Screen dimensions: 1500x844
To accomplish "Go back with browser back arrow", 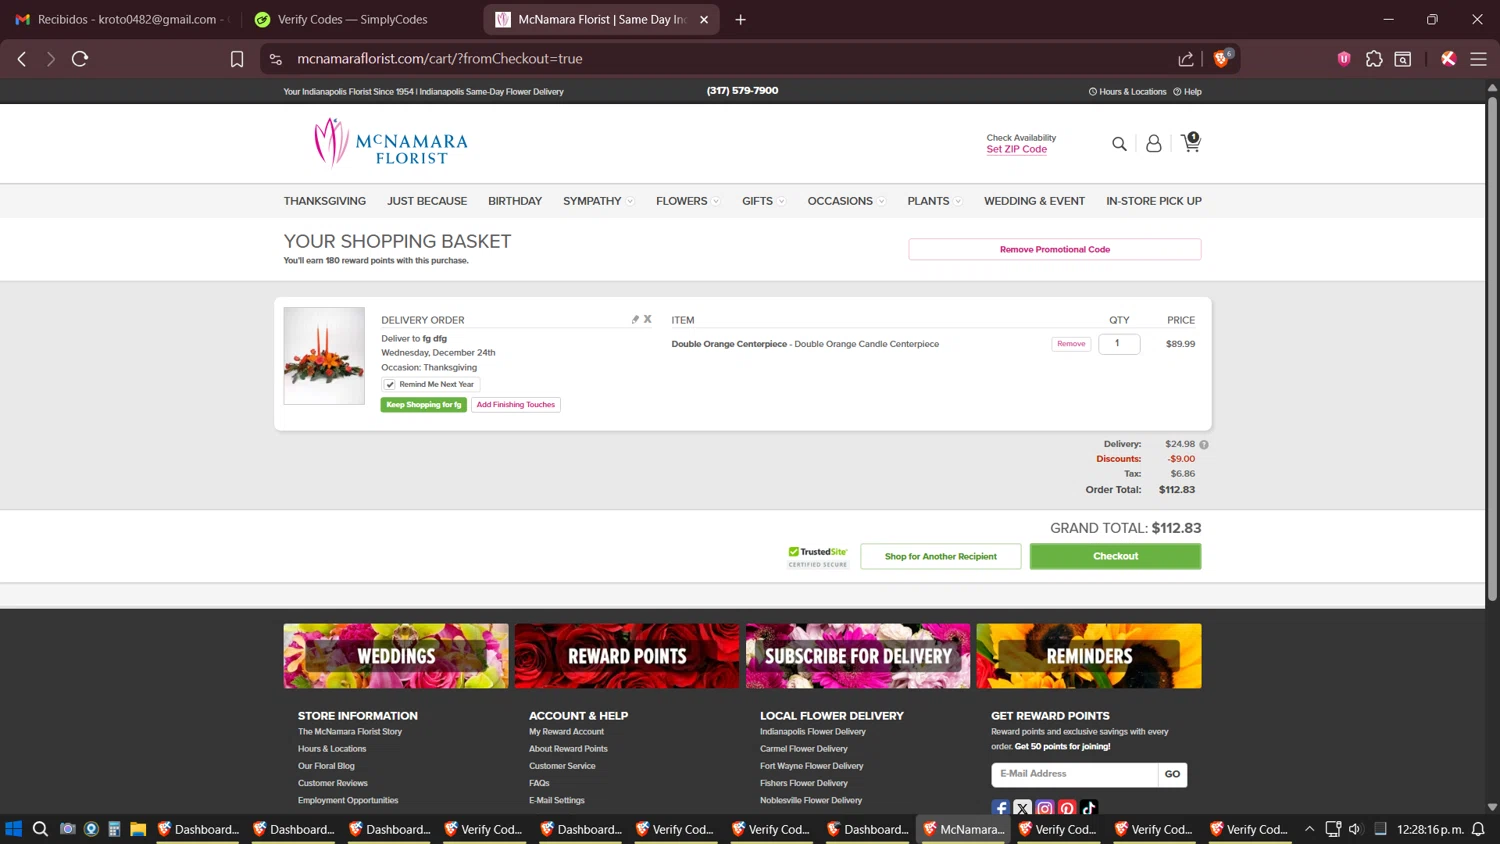I will [x=22, y=59].
